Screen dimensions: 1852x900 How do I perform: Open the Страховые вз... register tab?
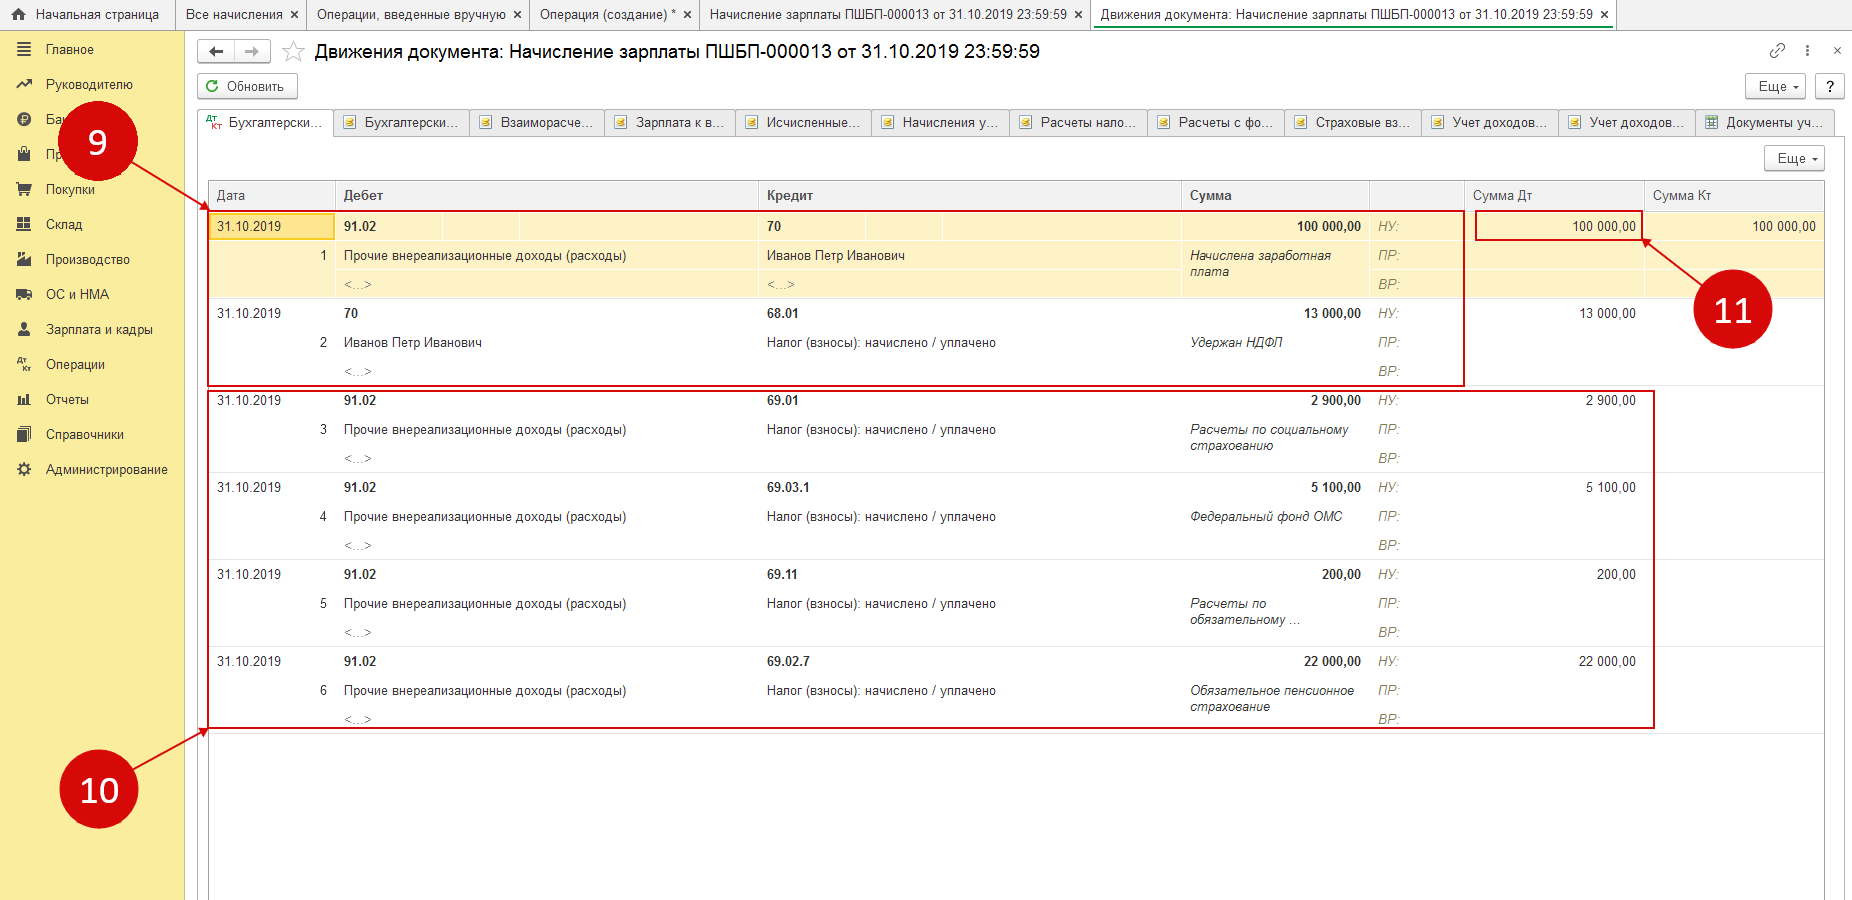(x=1353, y=122)
